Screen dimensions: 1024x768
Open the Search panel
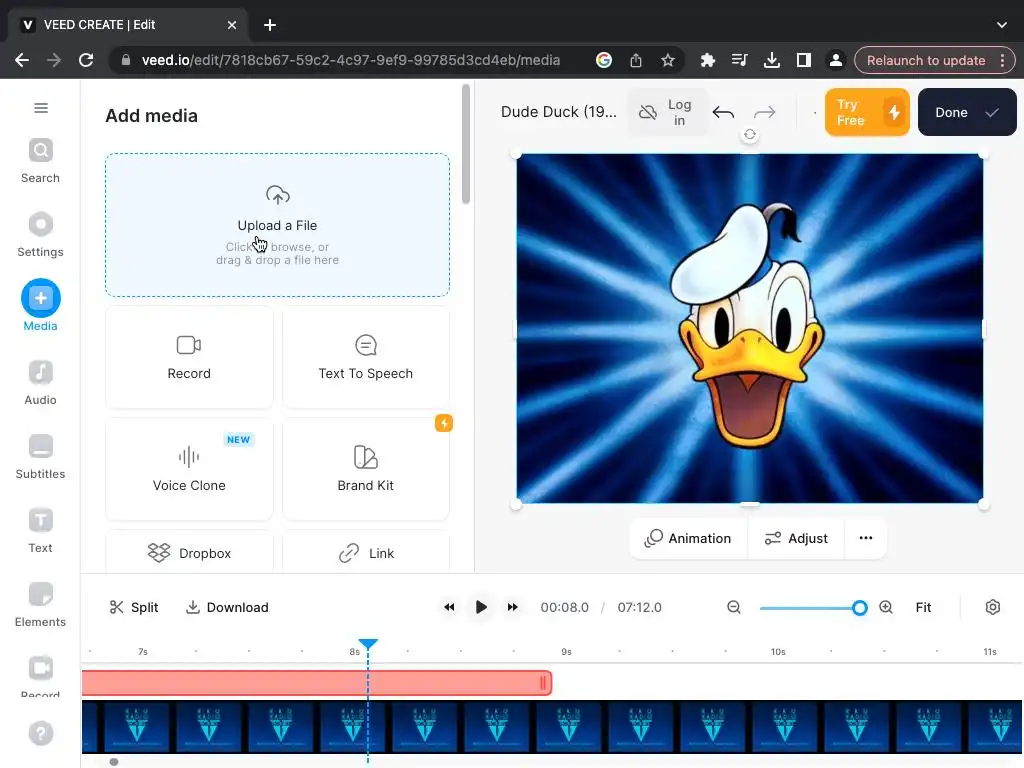click(x=40, y=161)
